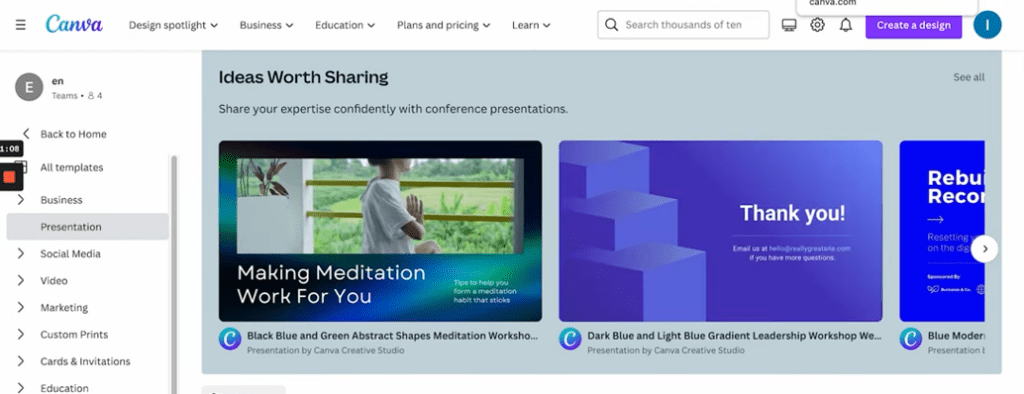1024x394 pixels.
Task: Click the back arrow beside Back to Home
Action: coord(25,133)
